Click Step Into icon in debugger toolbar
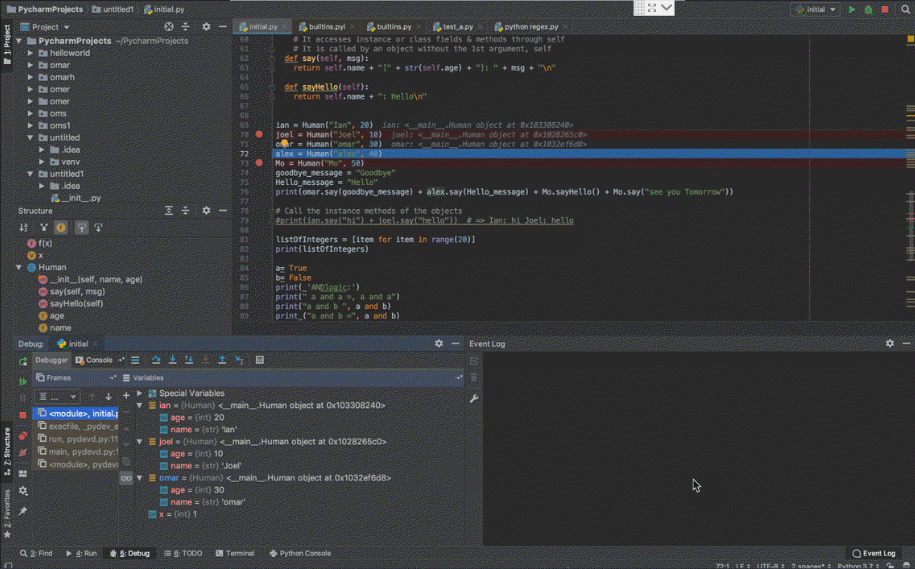Viewport: 915px width, 569px height. [x=173, y=360]
